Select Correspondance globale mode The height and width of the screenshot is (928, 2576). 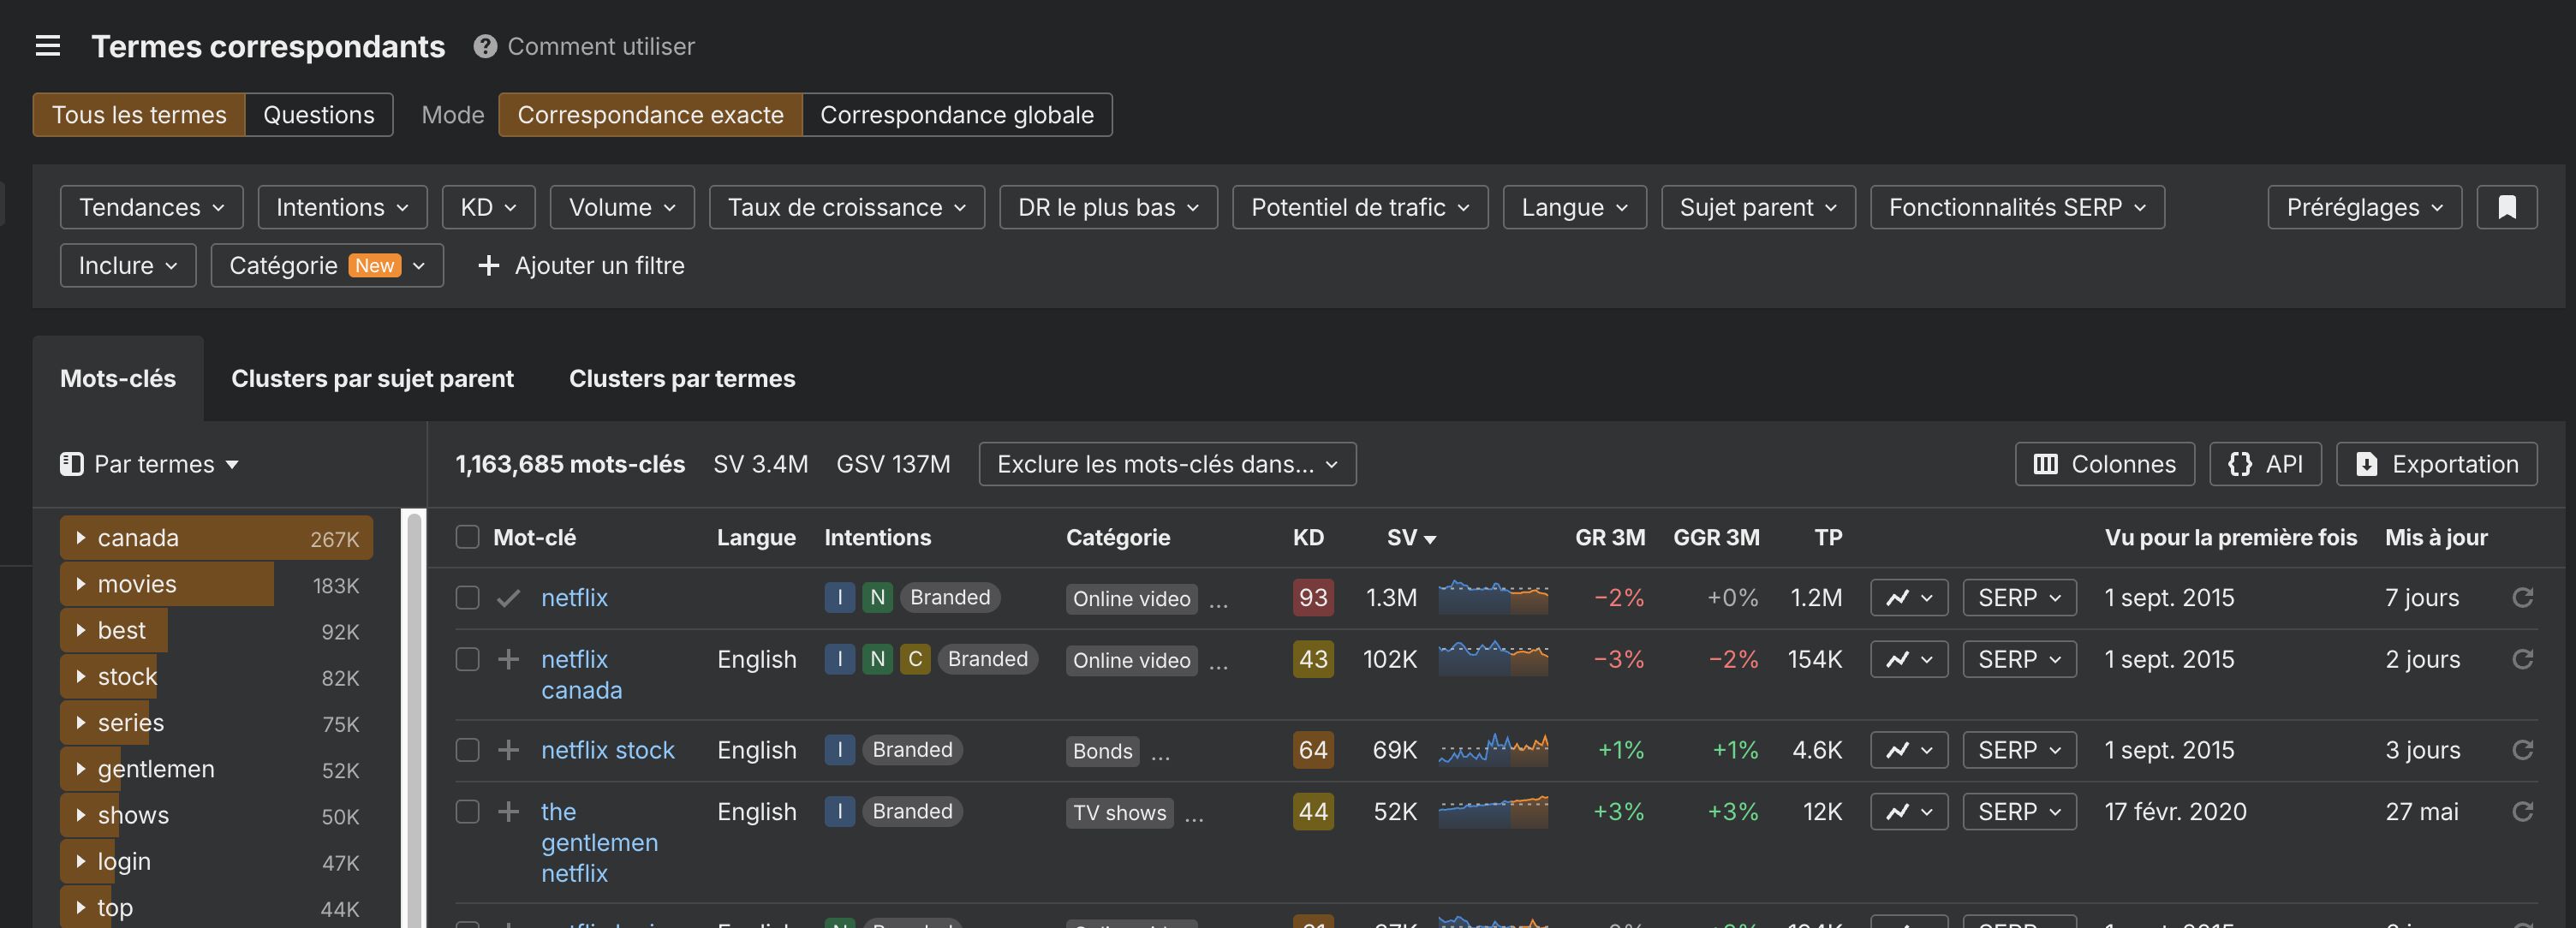click(957, 115)
